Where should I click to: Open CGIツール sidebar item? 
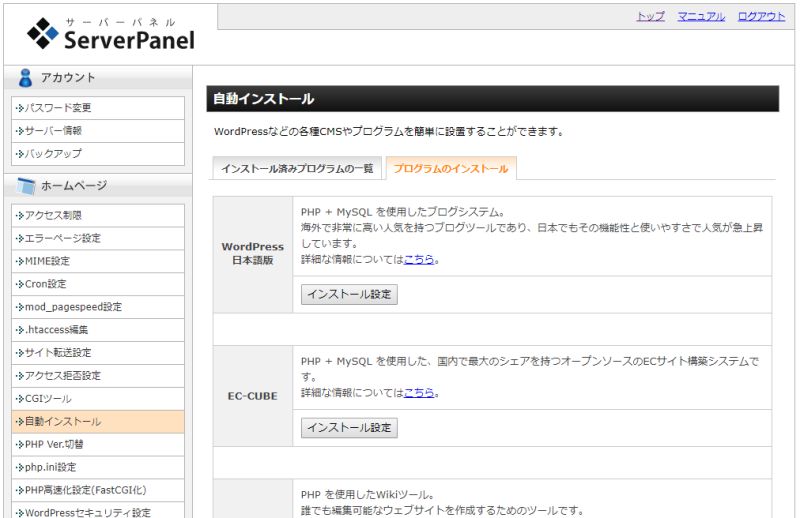(98, 399)
